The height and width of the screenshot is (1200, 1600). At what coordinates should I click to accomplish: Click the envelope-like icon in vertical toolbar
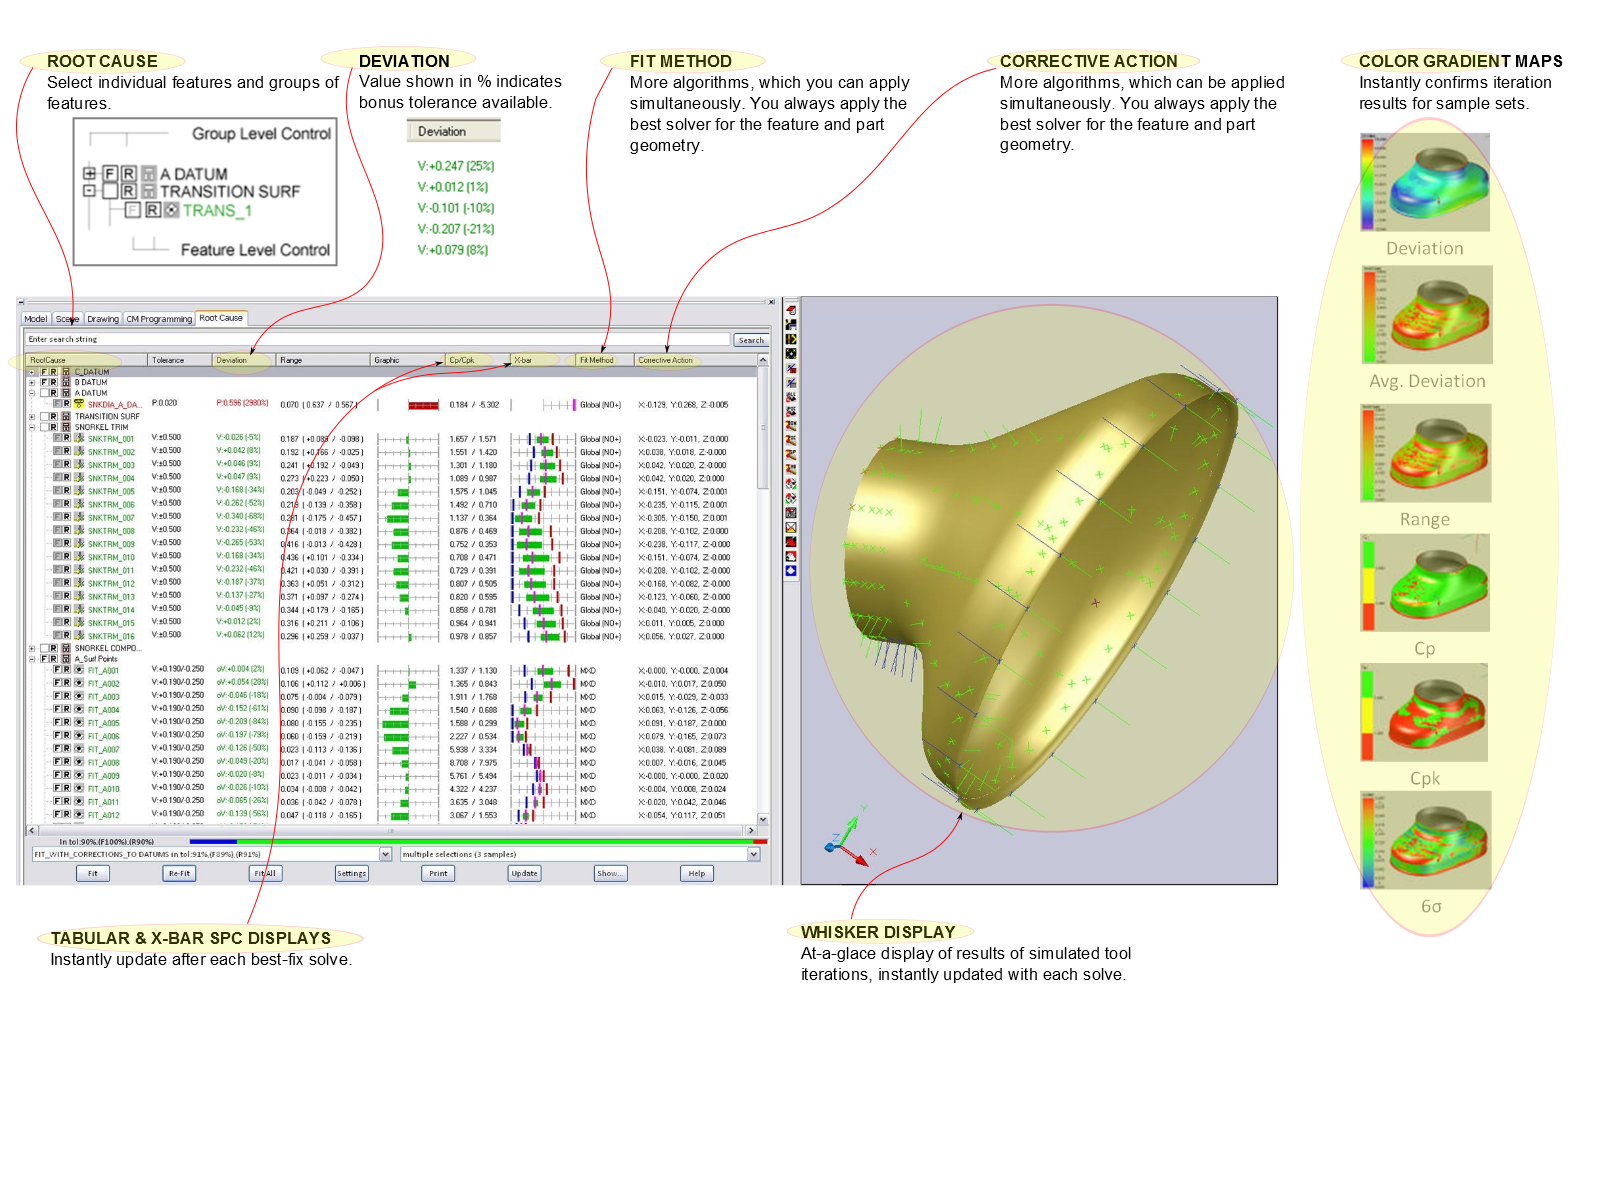click(x=791, y=528)
